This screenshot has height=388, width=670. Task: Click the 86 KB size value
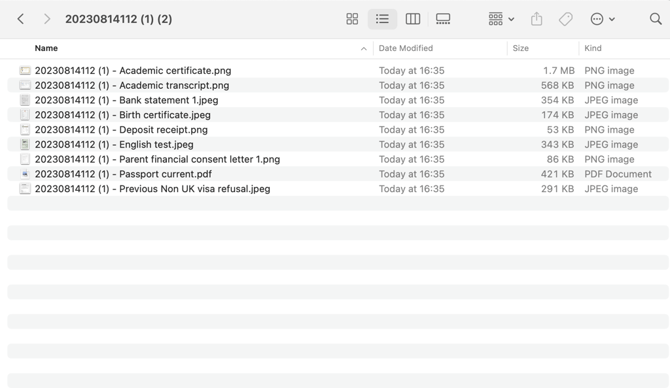click(x=561, y=159)
